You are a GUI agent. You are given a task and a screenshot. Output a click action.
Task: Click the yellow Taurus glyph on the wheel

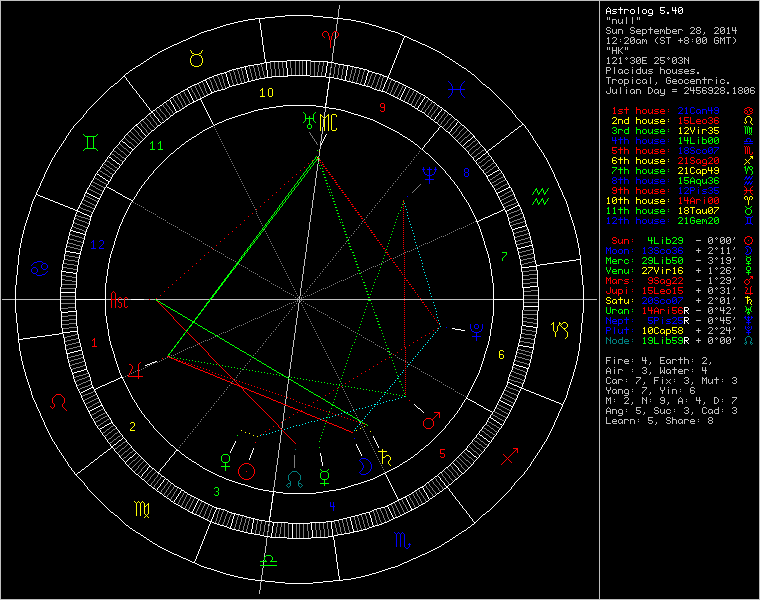coord(196,59)
